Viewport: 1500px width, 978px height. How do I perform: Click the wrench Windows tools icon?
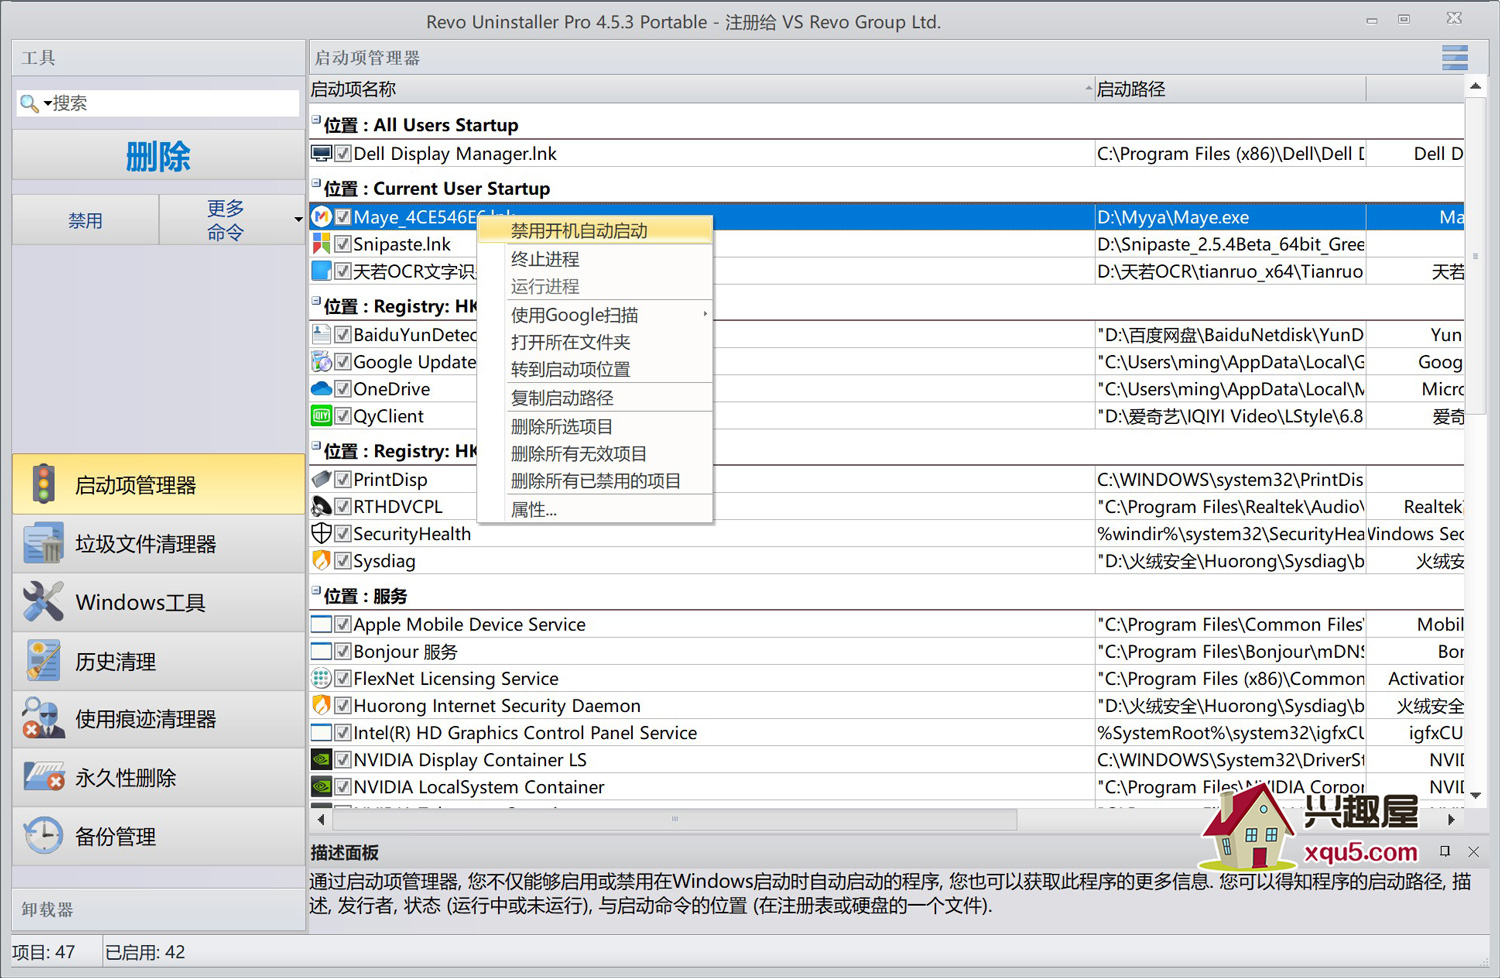tap(43, 602)
